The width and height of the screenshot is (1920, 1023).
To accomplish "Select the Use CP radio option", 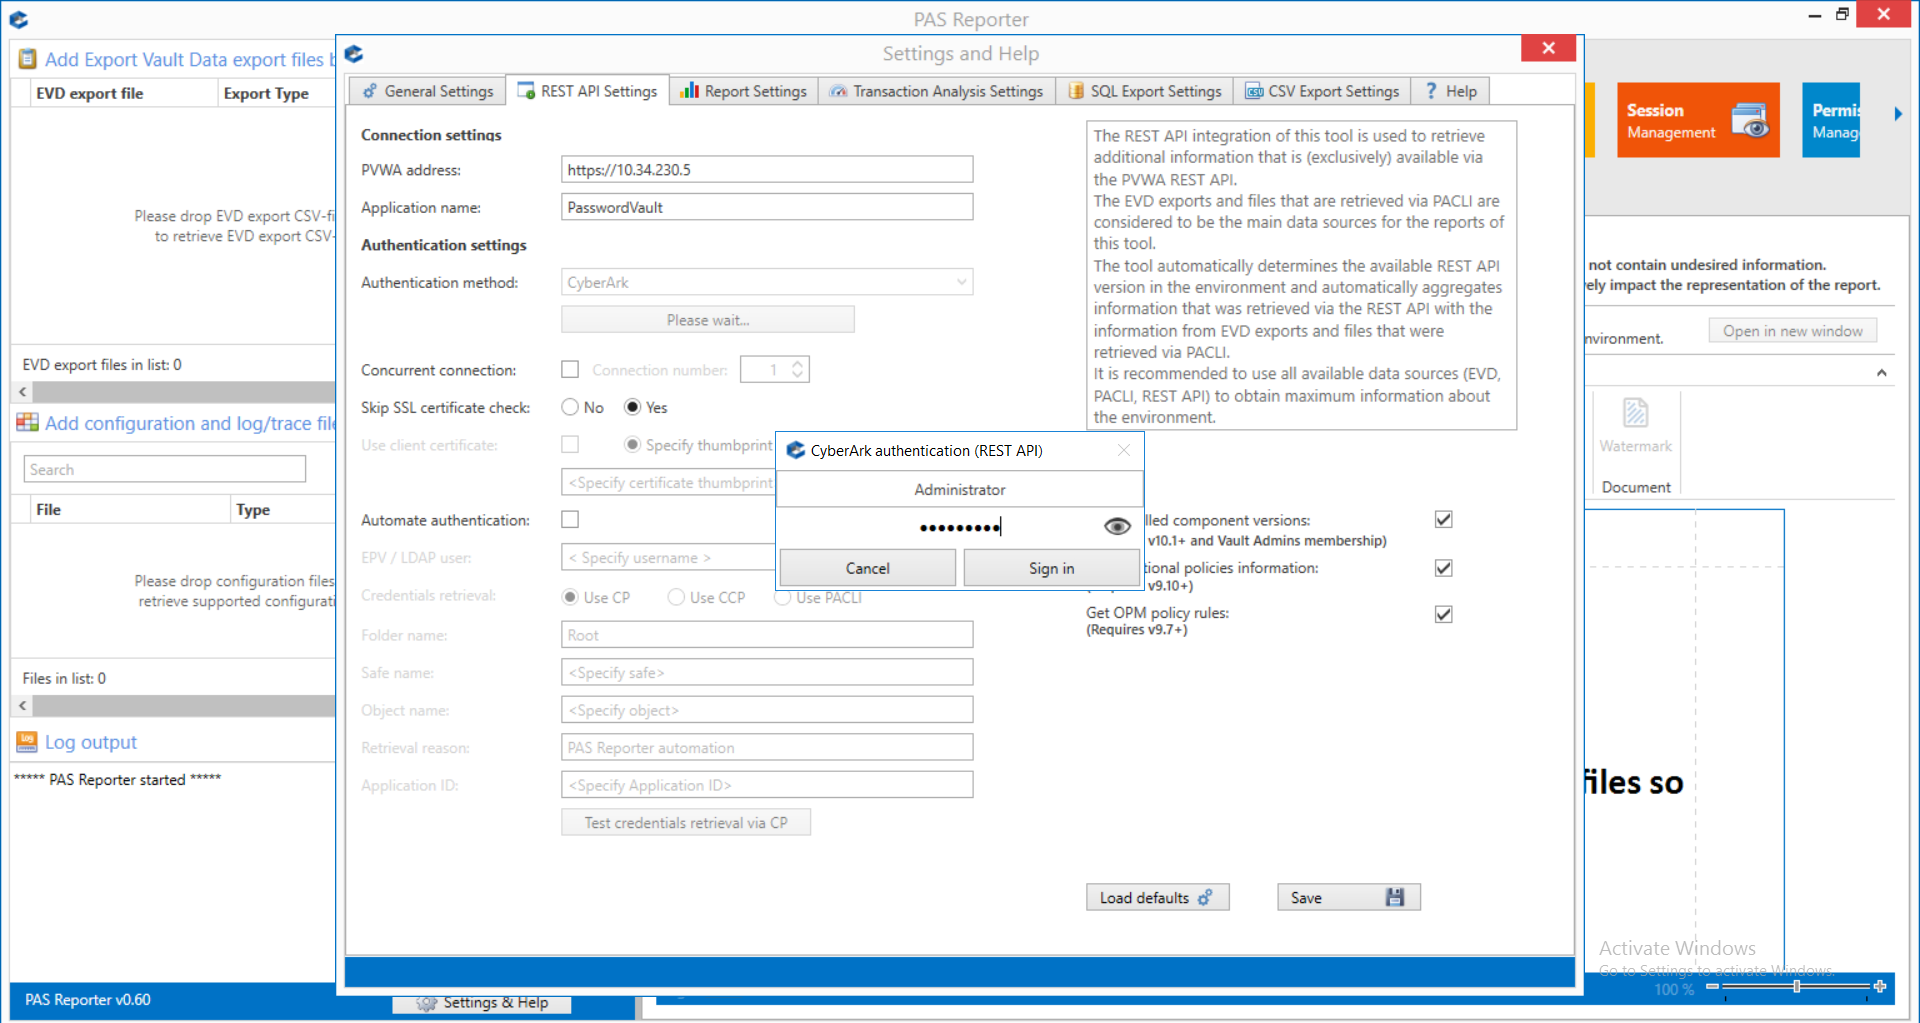I will click(x=570, y=597).
